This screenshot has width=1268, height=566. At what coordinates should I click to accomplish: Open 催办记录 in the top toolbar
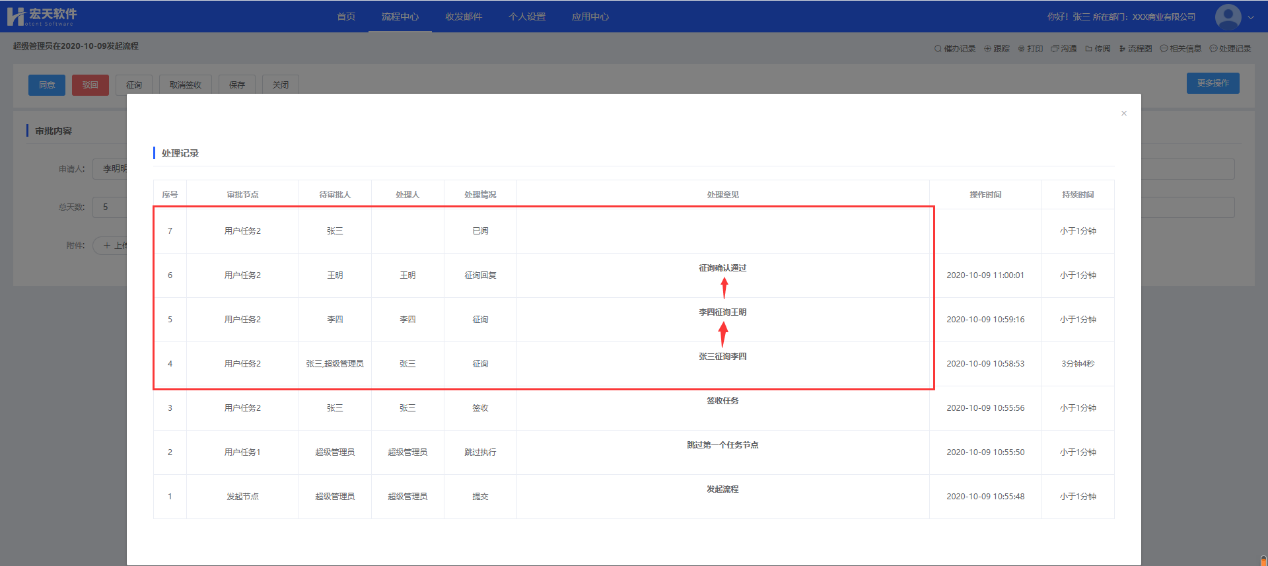(x=954, y=48)
